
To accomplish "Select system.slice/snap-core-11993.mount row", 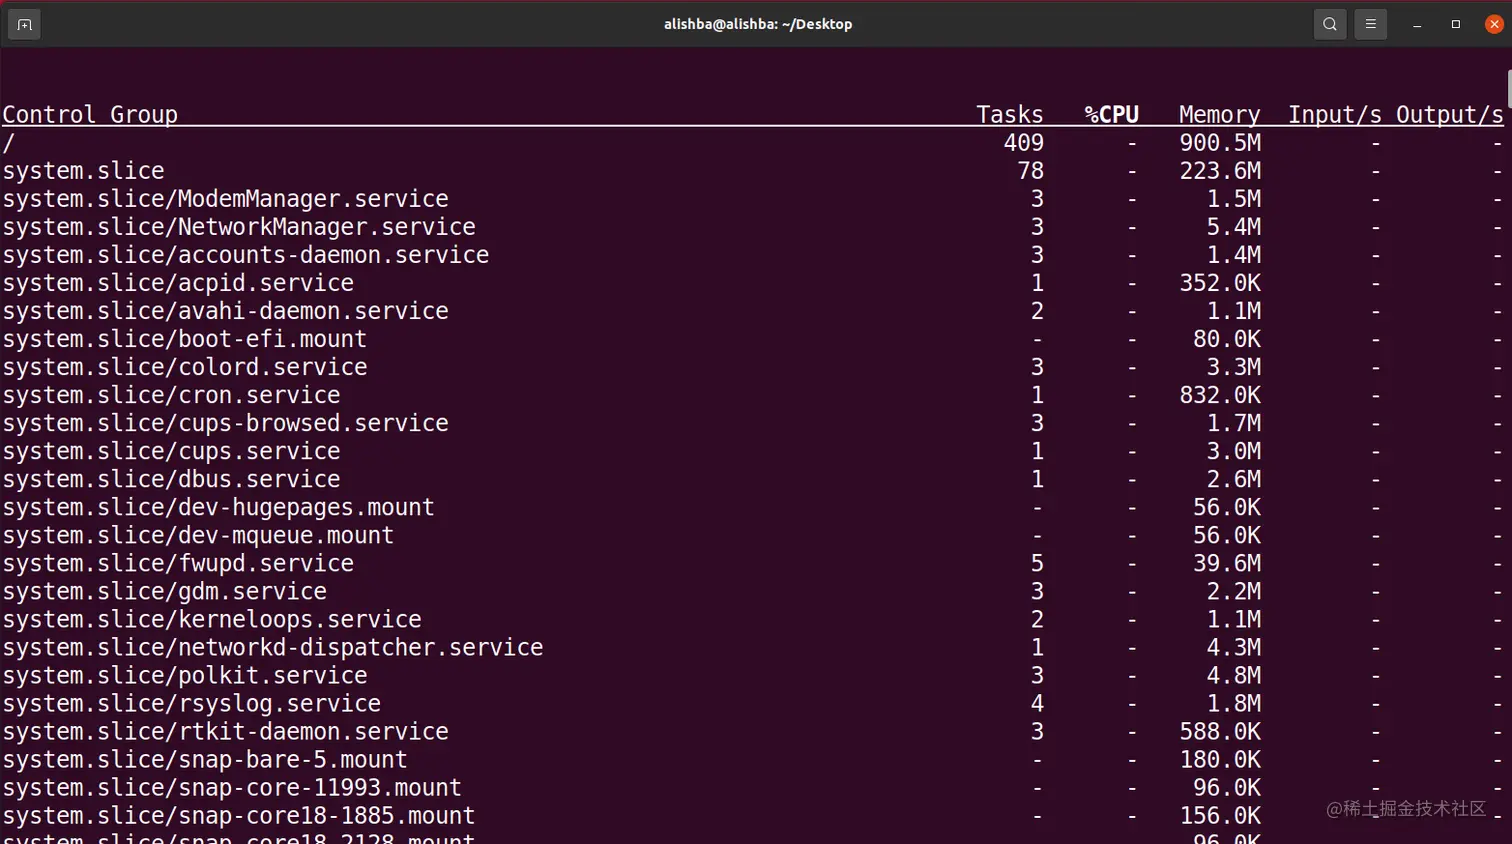I will point(752,787).
